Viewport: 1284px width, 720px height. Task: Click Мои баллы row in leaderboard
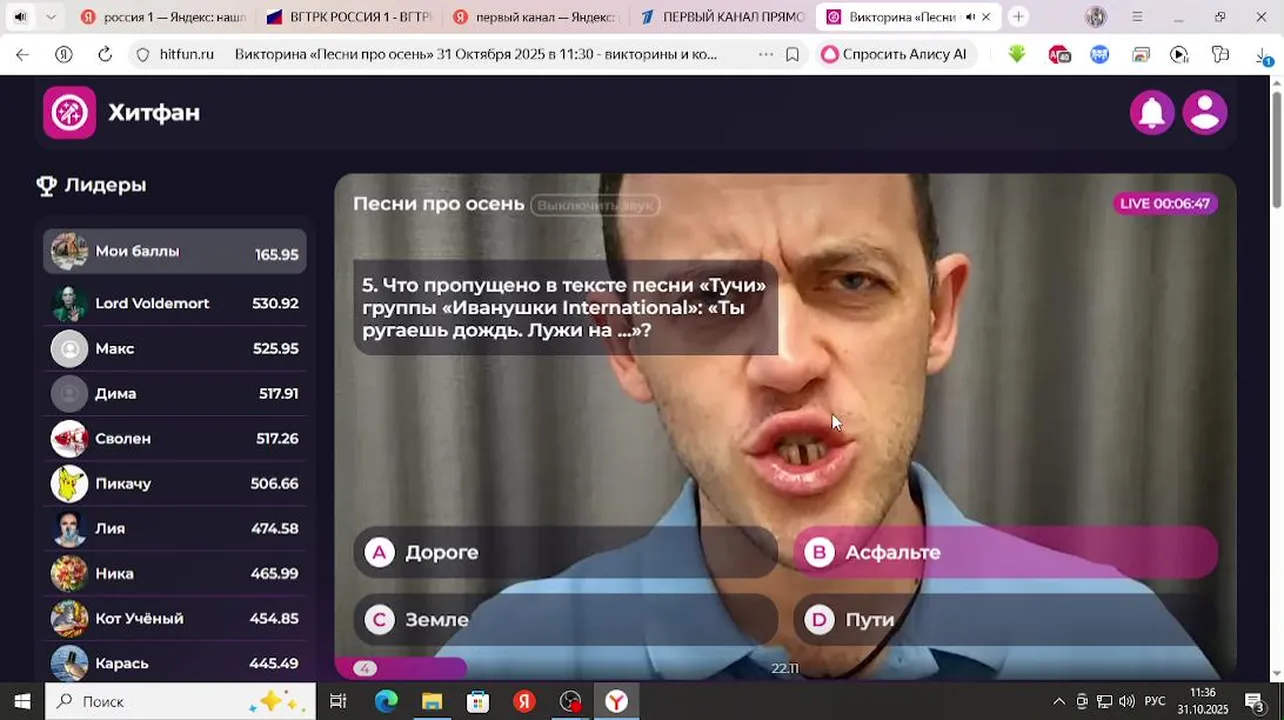coord(175,252)
